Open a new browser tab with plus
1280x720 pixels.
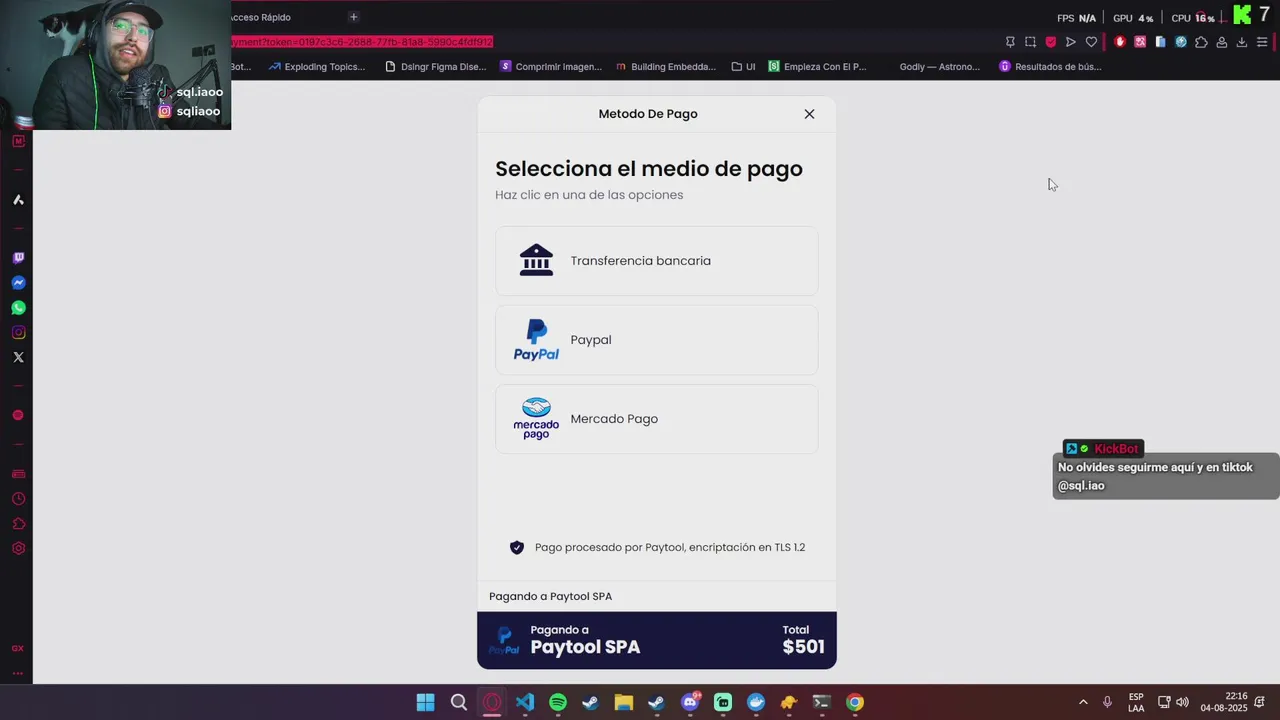[353, 17]
